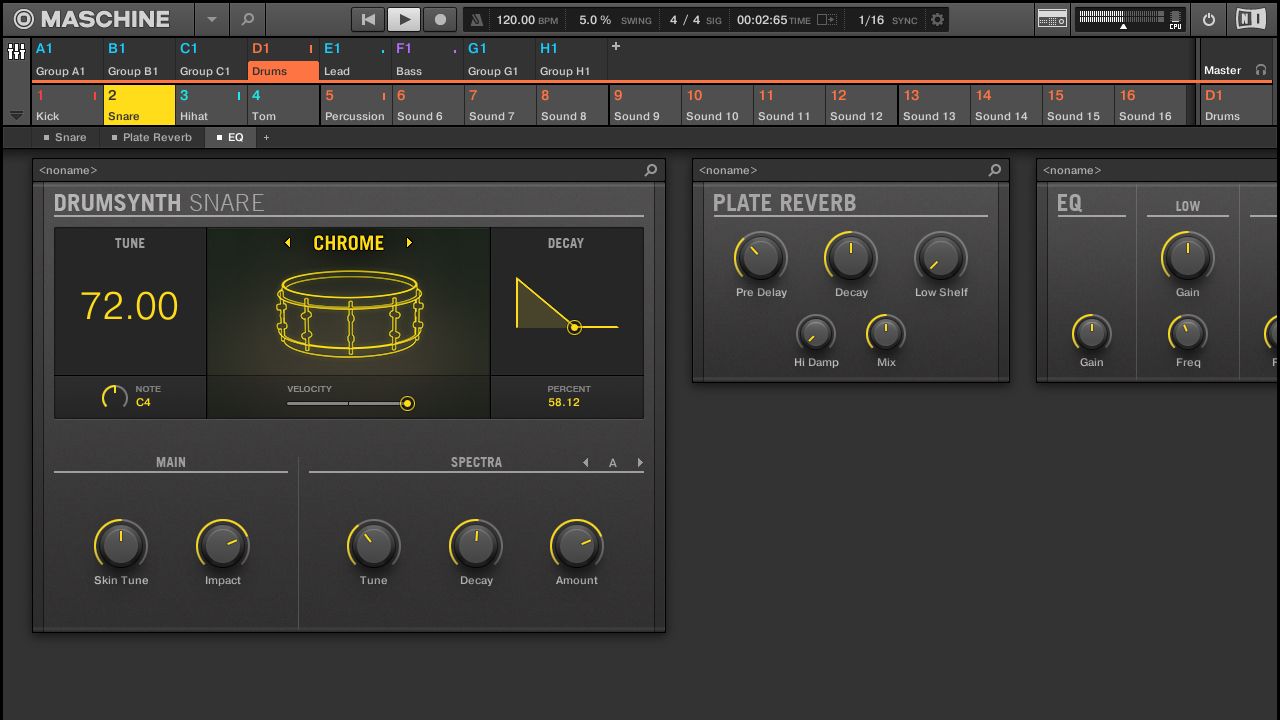1280x720 pixels.
Task: Select Sound 9 slot
Action: [645, 105]
